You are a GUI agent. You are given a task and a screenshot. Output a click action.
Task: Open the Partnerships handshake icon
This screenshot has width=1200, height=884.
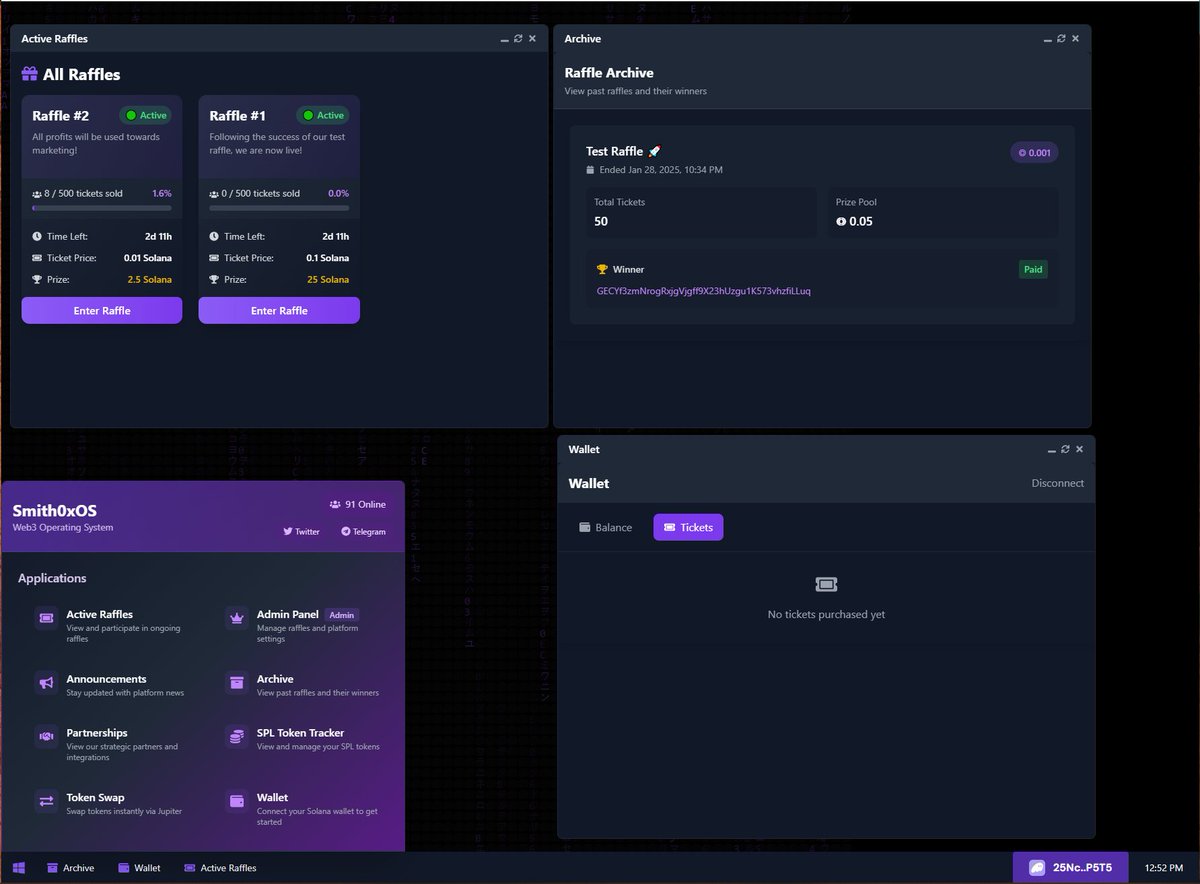coord(46,737)
